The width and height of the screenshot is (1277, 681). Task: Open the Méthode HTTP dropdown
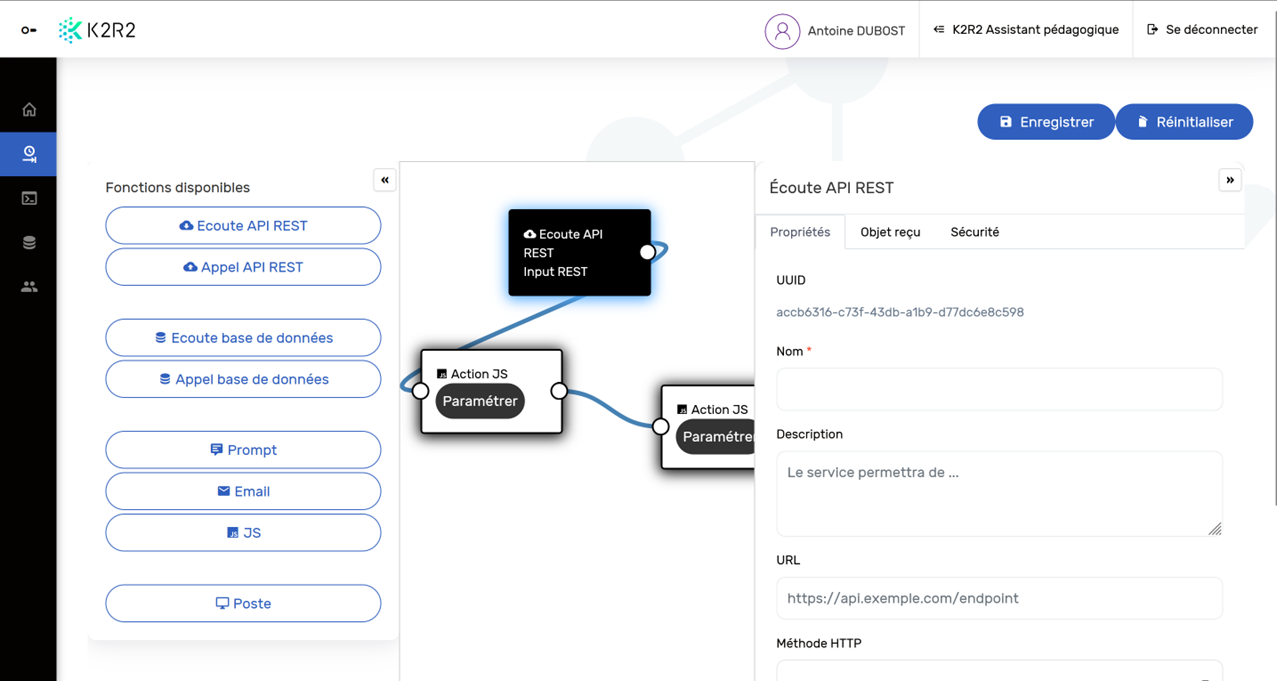(x=998, y=671)
